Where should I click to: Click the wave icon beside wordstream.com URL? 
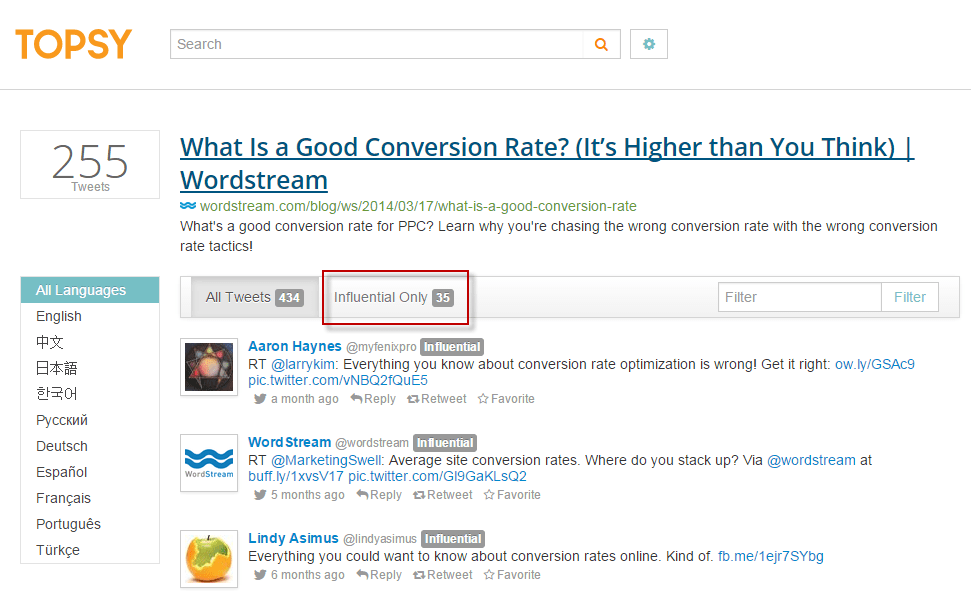coord(188,206)
